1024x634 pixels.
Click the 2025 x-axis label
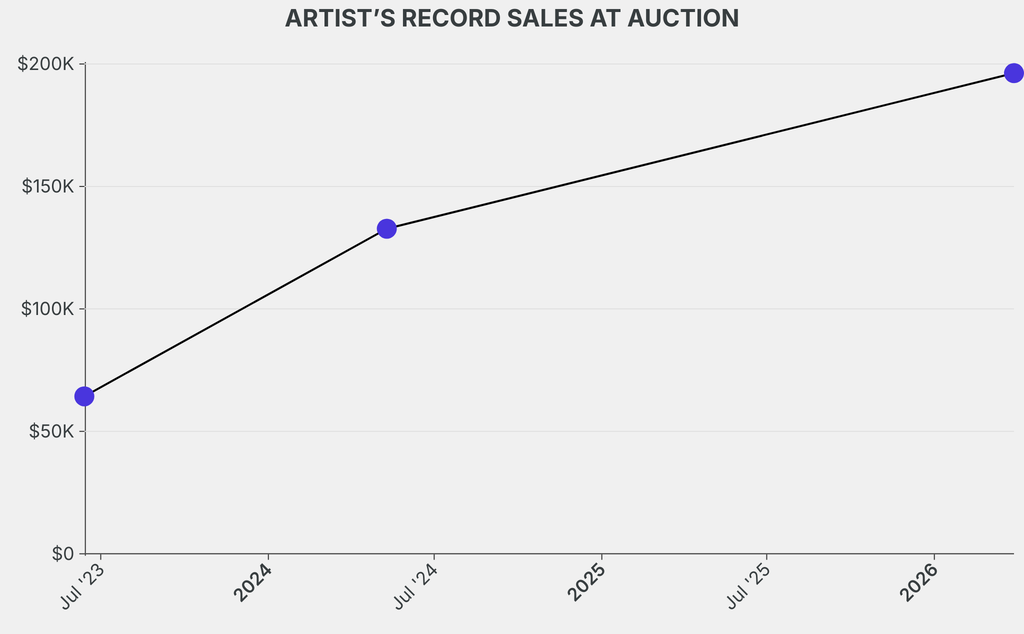[x=587, y=582]
